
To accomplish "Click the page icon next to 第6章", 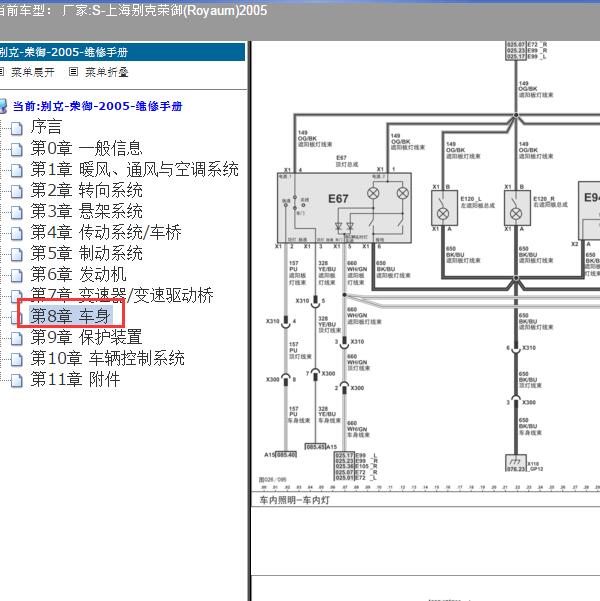I will point(16,276).
